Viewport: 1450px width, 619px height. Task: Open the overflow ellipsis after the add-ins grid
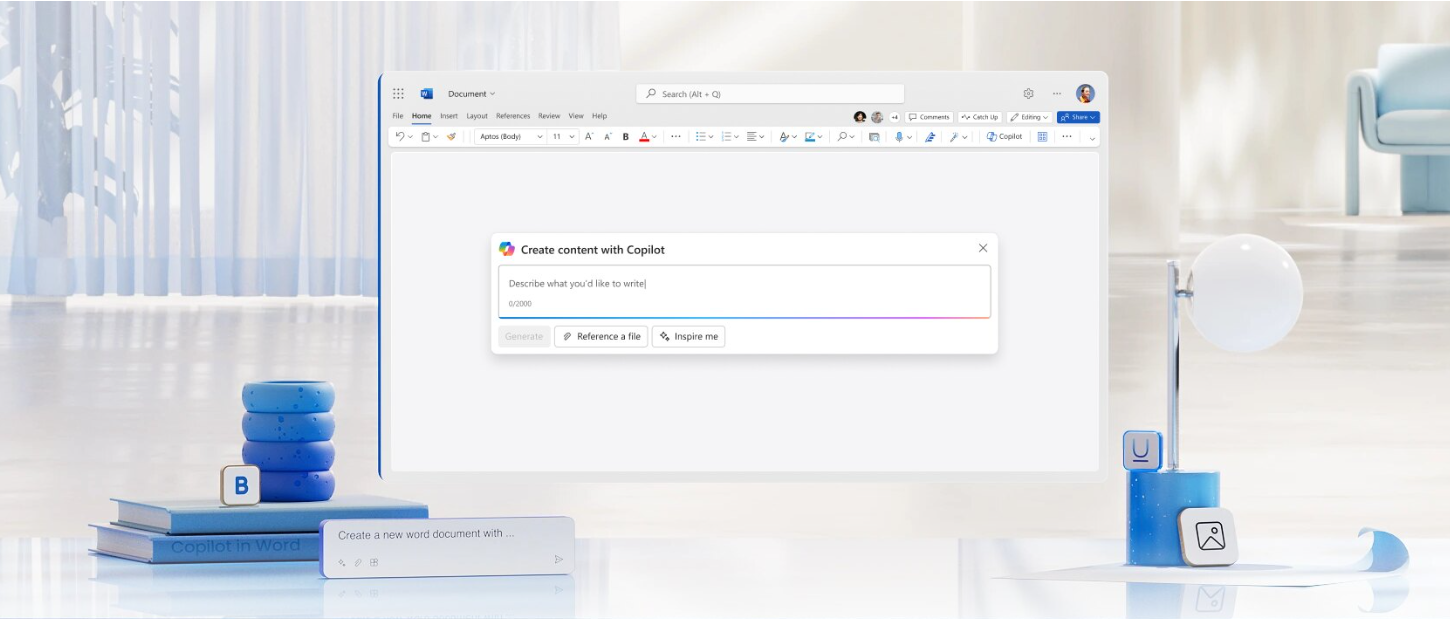point(1067,137)
